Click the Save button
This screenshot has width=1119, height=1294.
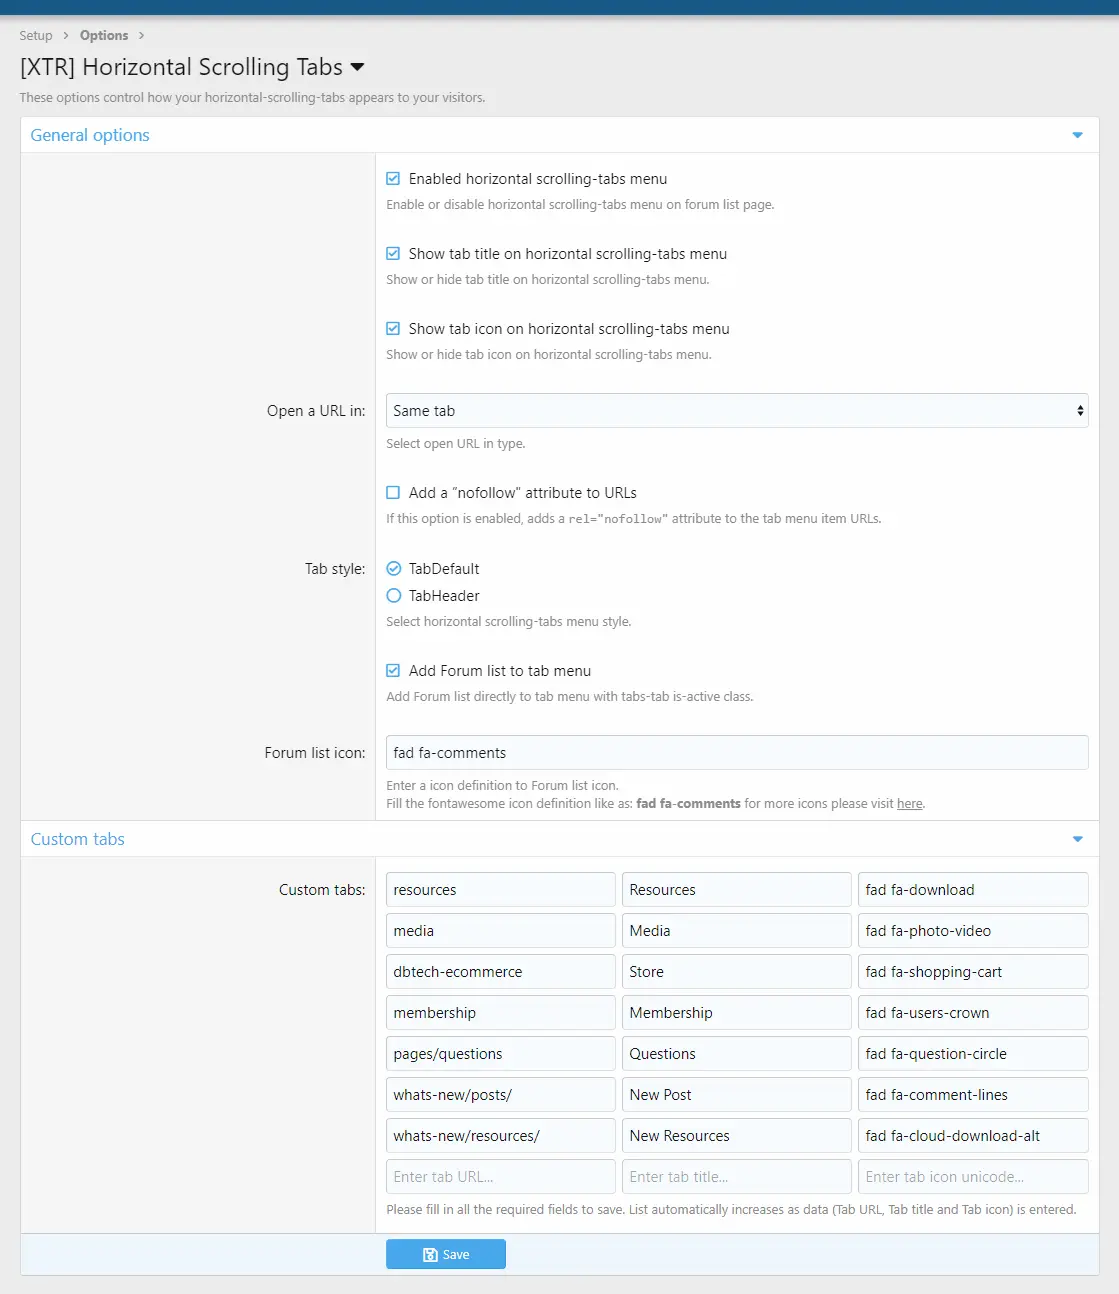click(445, 1254)
